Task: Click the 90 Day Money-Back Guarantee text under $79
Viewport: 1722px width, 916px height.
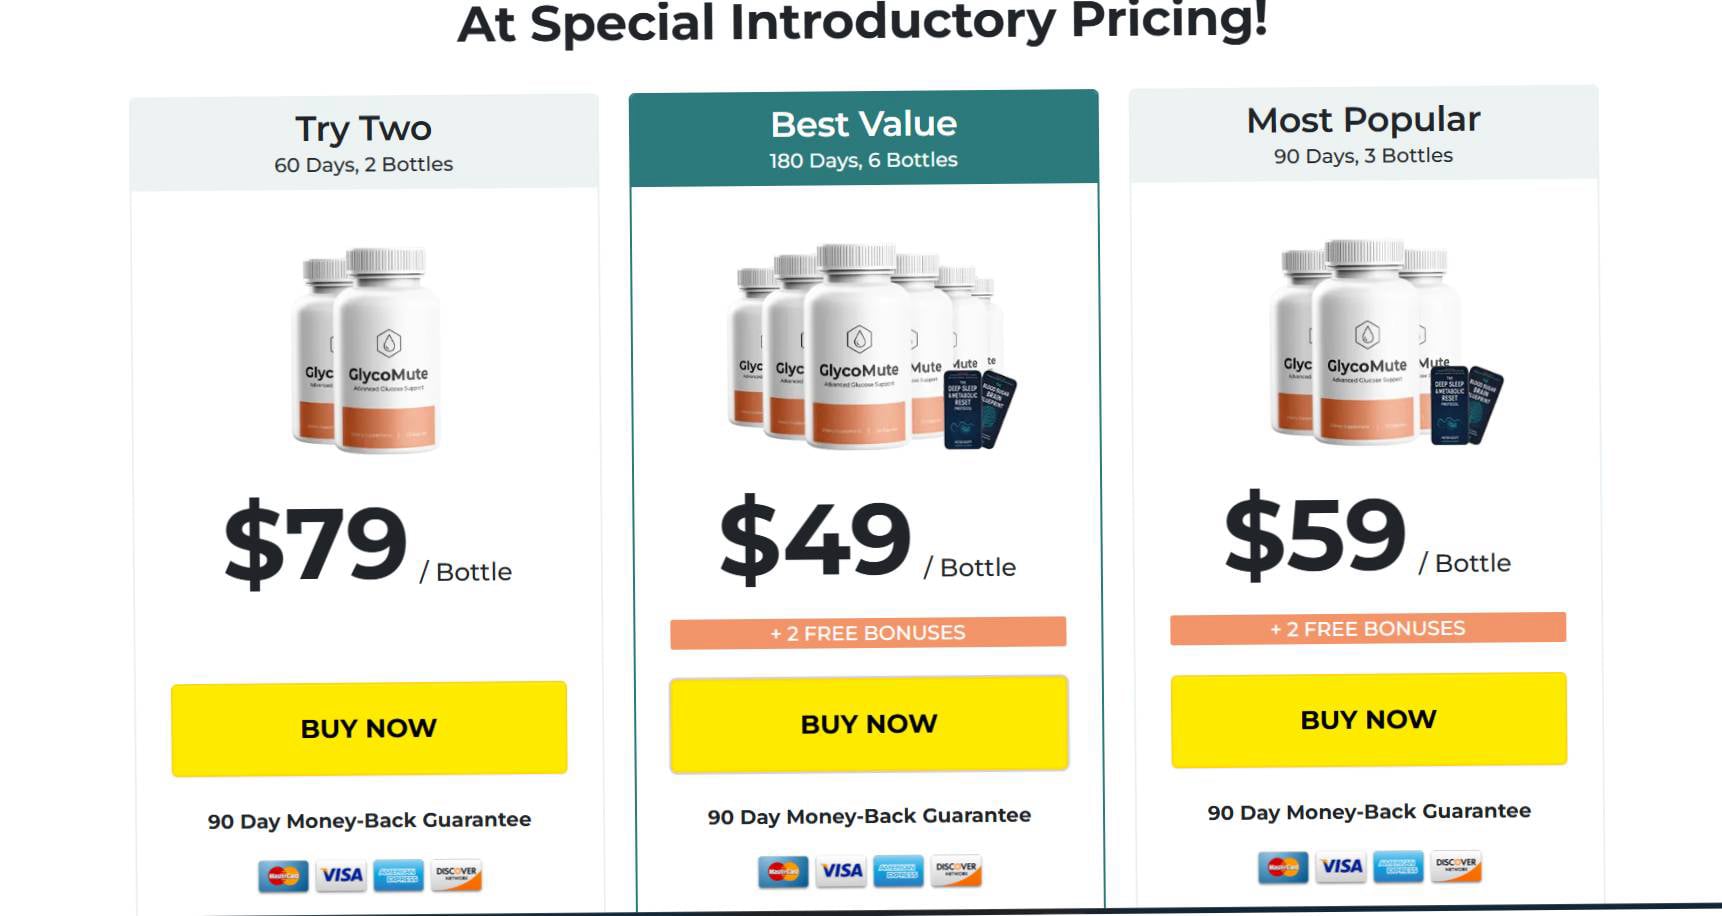Action: click(x=369, y=819)
